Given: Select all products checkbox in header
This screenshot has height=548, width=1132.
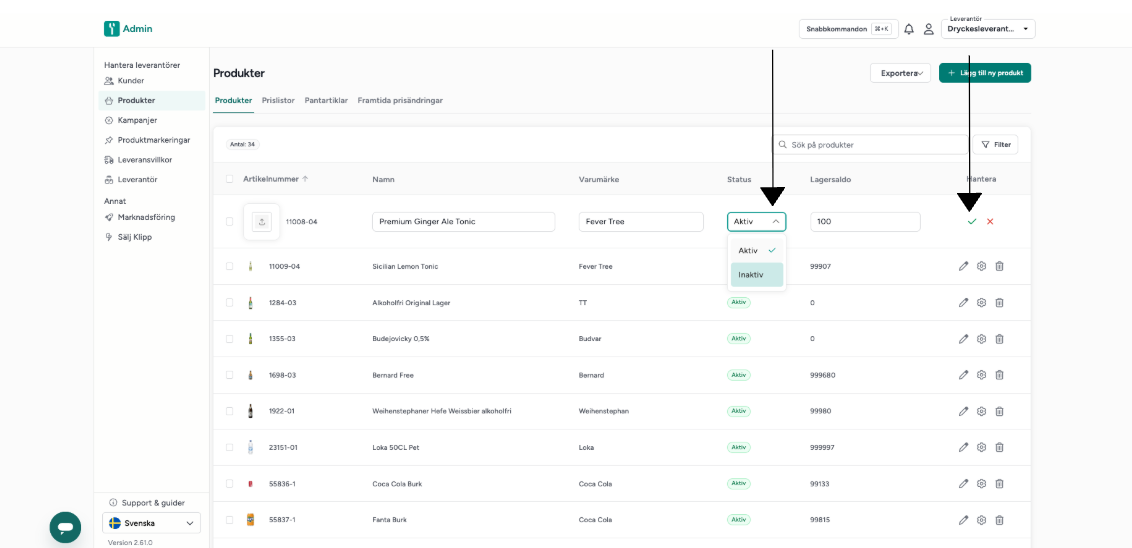Looking at the screenshot, I should pos(230,179).
